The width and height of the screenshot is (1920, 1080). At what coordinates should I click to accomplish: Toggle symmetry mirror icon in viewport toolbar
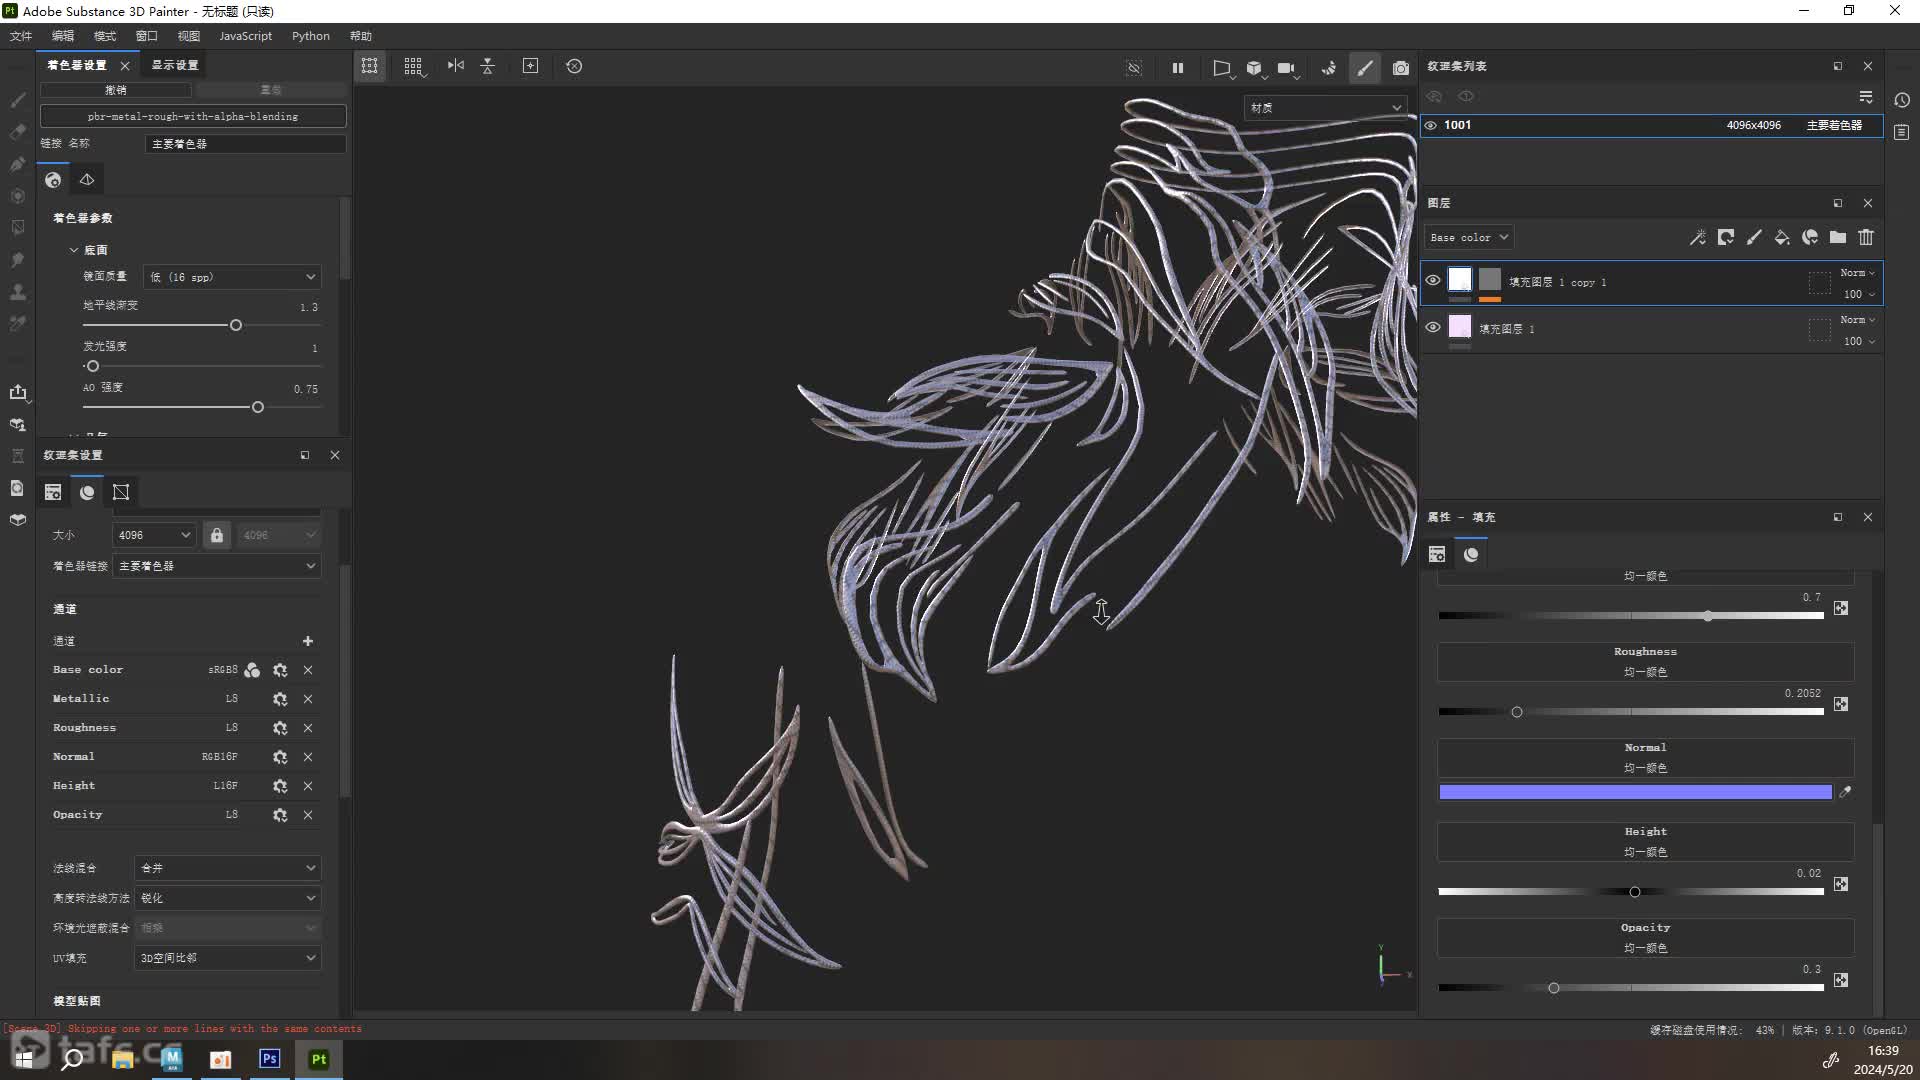[455, 66]
